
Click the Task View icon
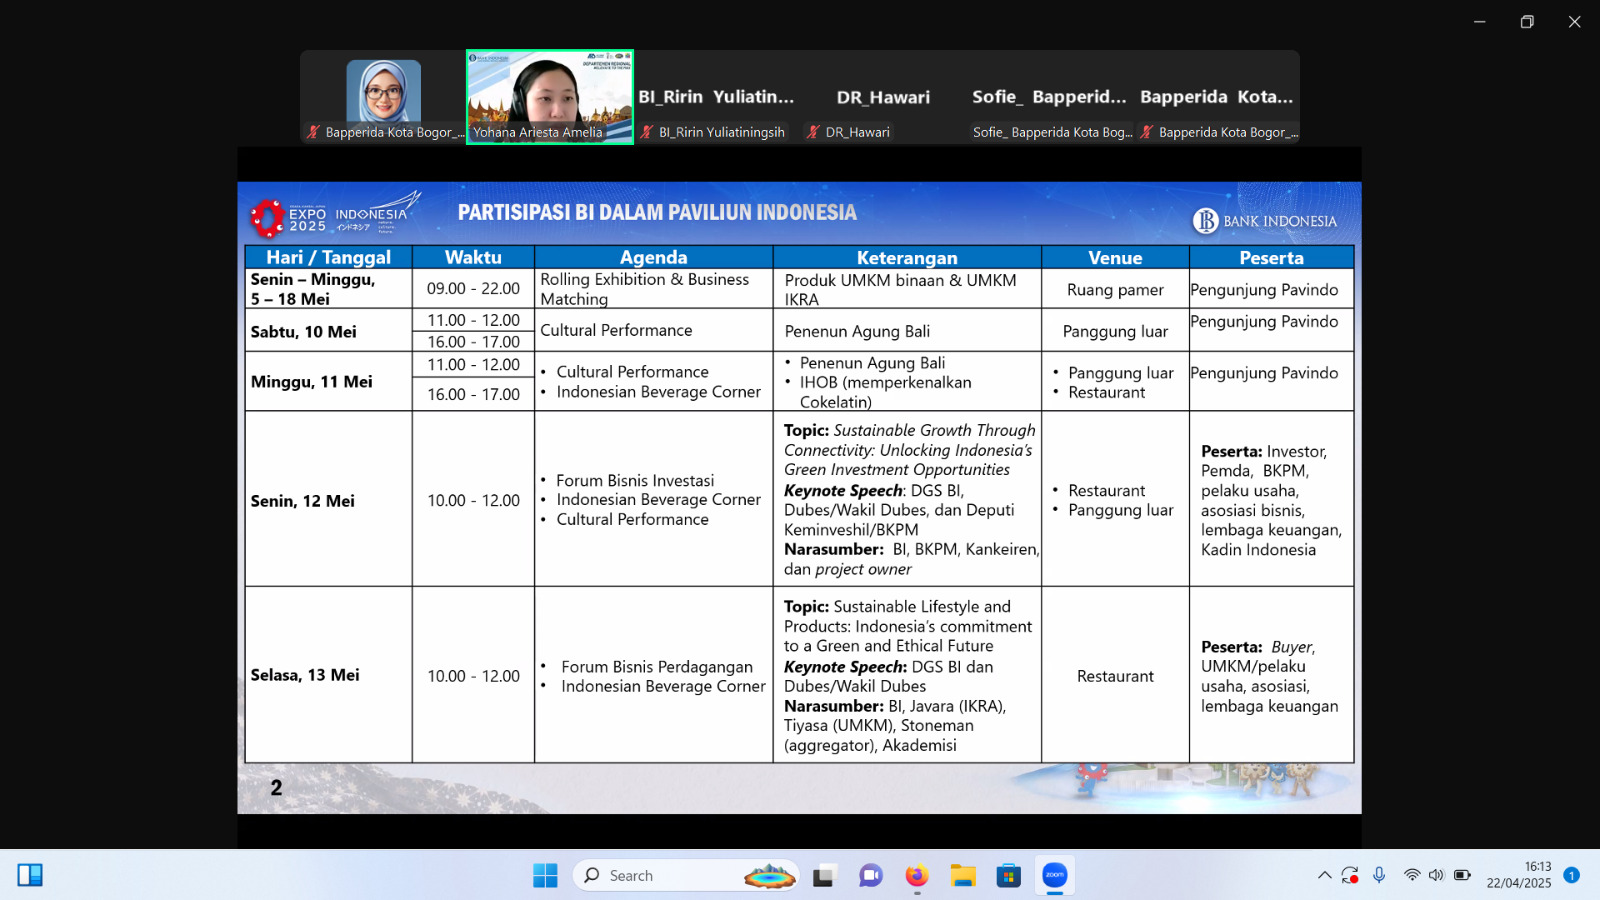point(824,876)
